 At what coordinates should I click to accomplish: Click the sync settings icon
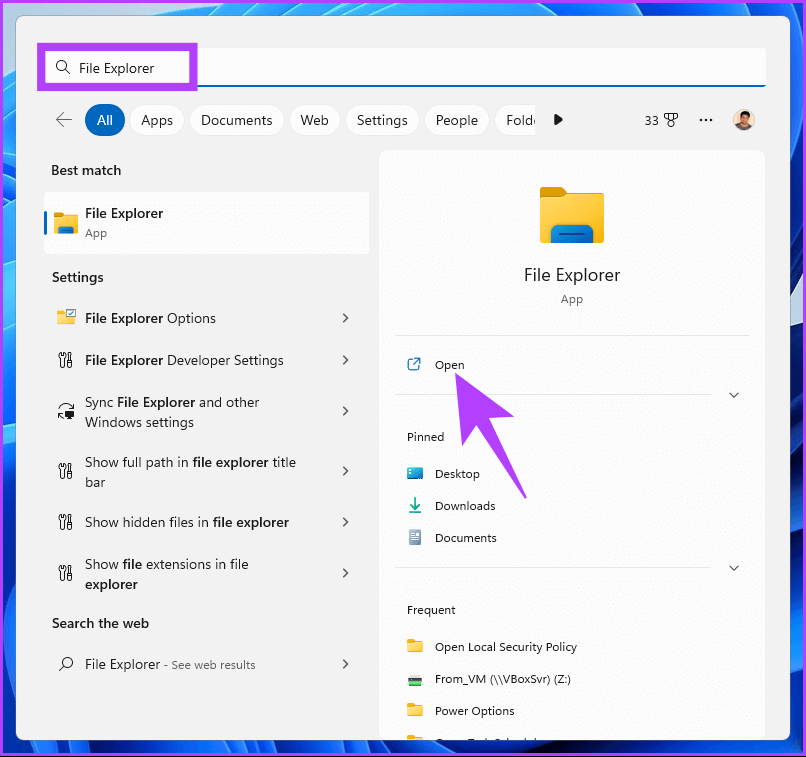[66, 411]
